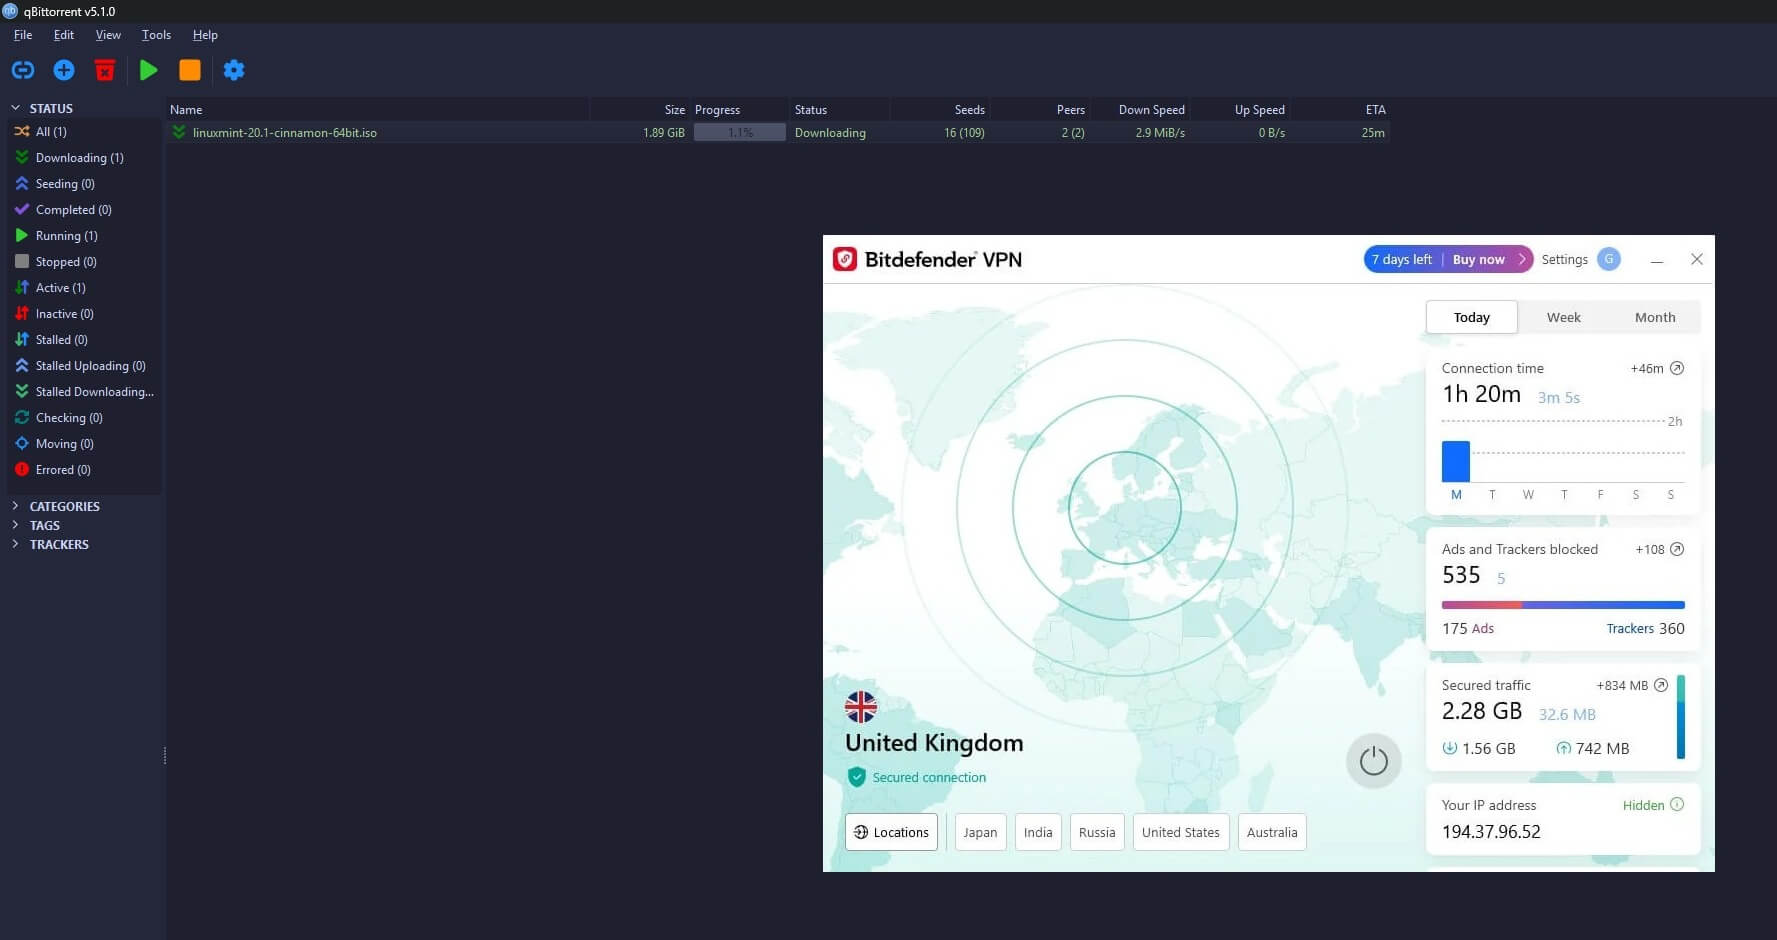
Task: Switch to the Month statistics tab
Action: [1654, 317]
